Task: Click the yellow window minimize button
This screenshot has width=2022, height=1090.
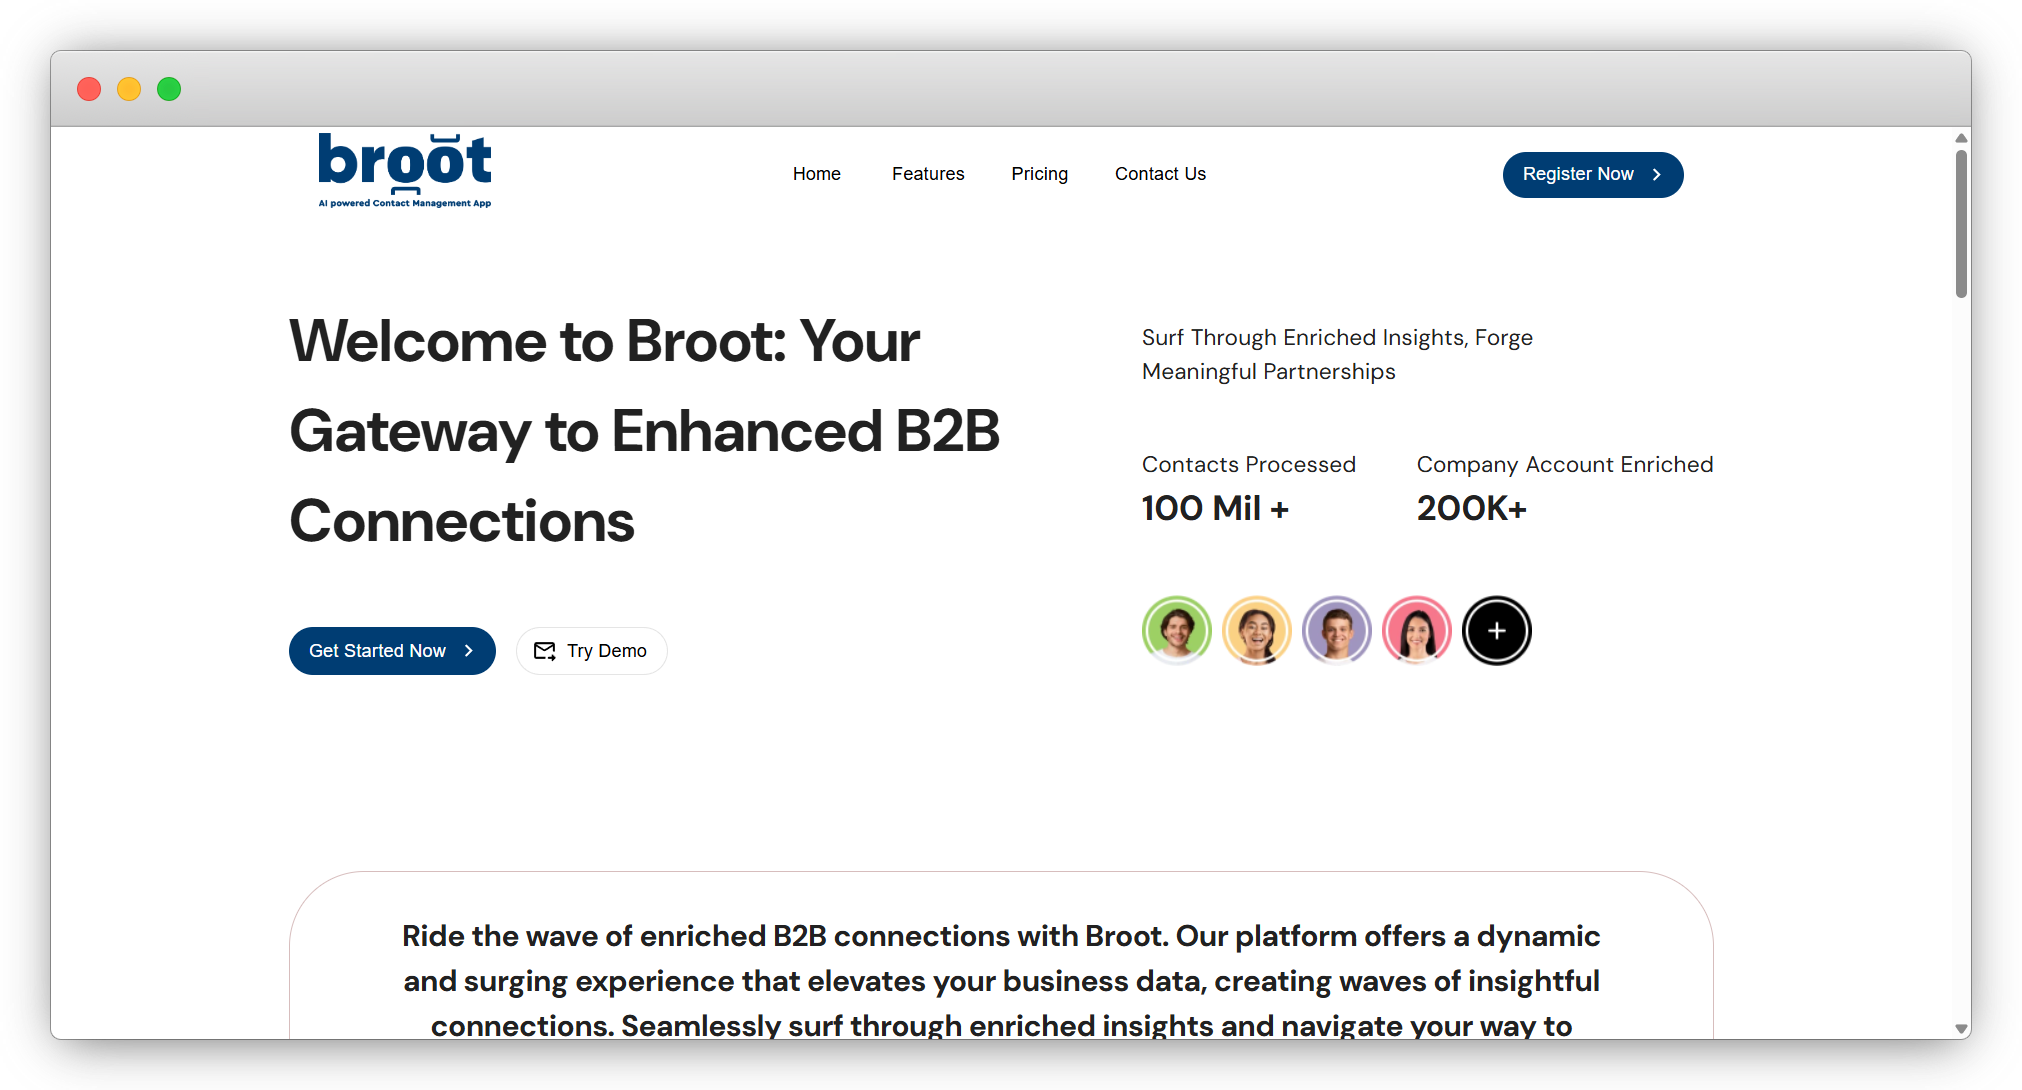Action: pos(129,89)
